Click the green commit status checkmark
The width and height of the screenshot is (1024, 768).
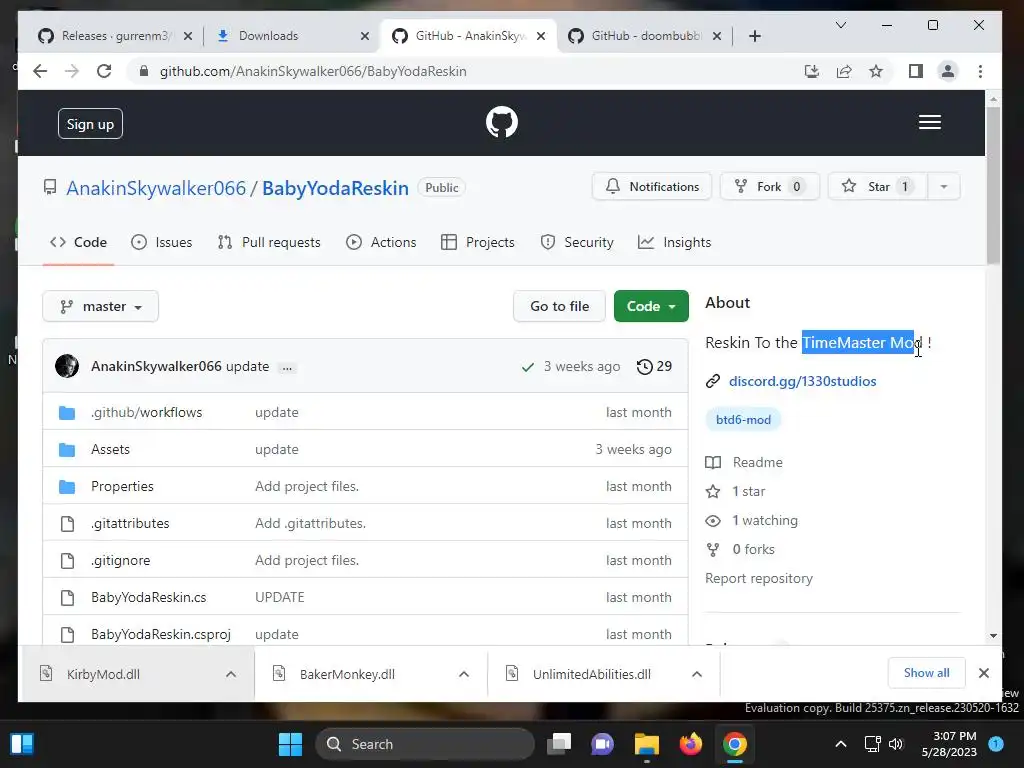pyautogui.click(x=528, y=367)
